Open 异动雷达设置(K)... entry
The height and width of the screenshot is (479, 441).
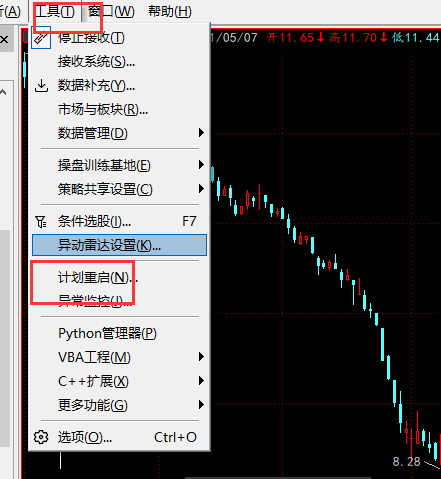pos(119,245)
